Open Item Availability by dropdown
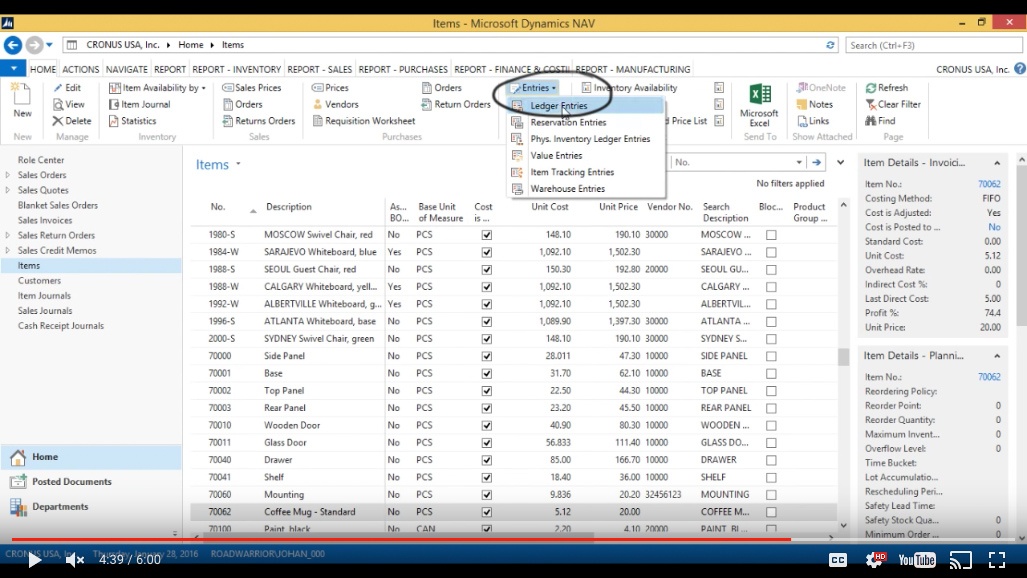 (158, 88)
